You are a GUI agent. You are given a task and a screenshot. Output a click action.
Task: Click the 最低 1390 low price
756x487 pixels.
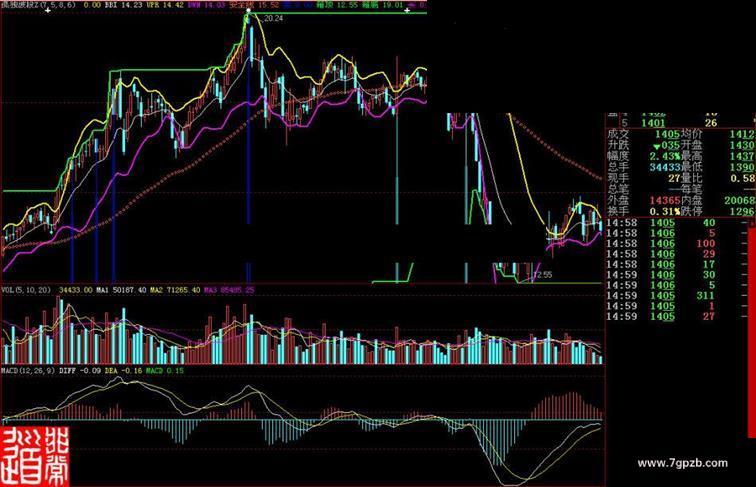point(742,167)
